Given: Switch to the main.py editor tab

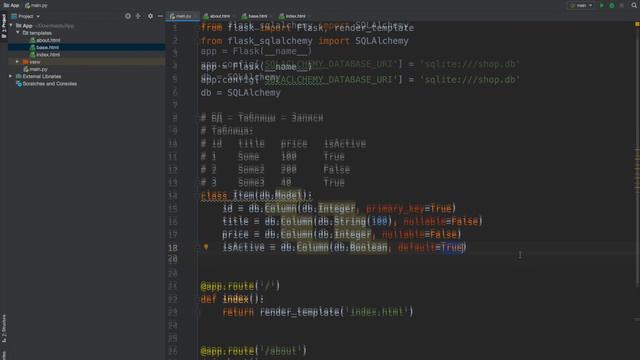Looking at the screenshot, I should coord(182,16).
